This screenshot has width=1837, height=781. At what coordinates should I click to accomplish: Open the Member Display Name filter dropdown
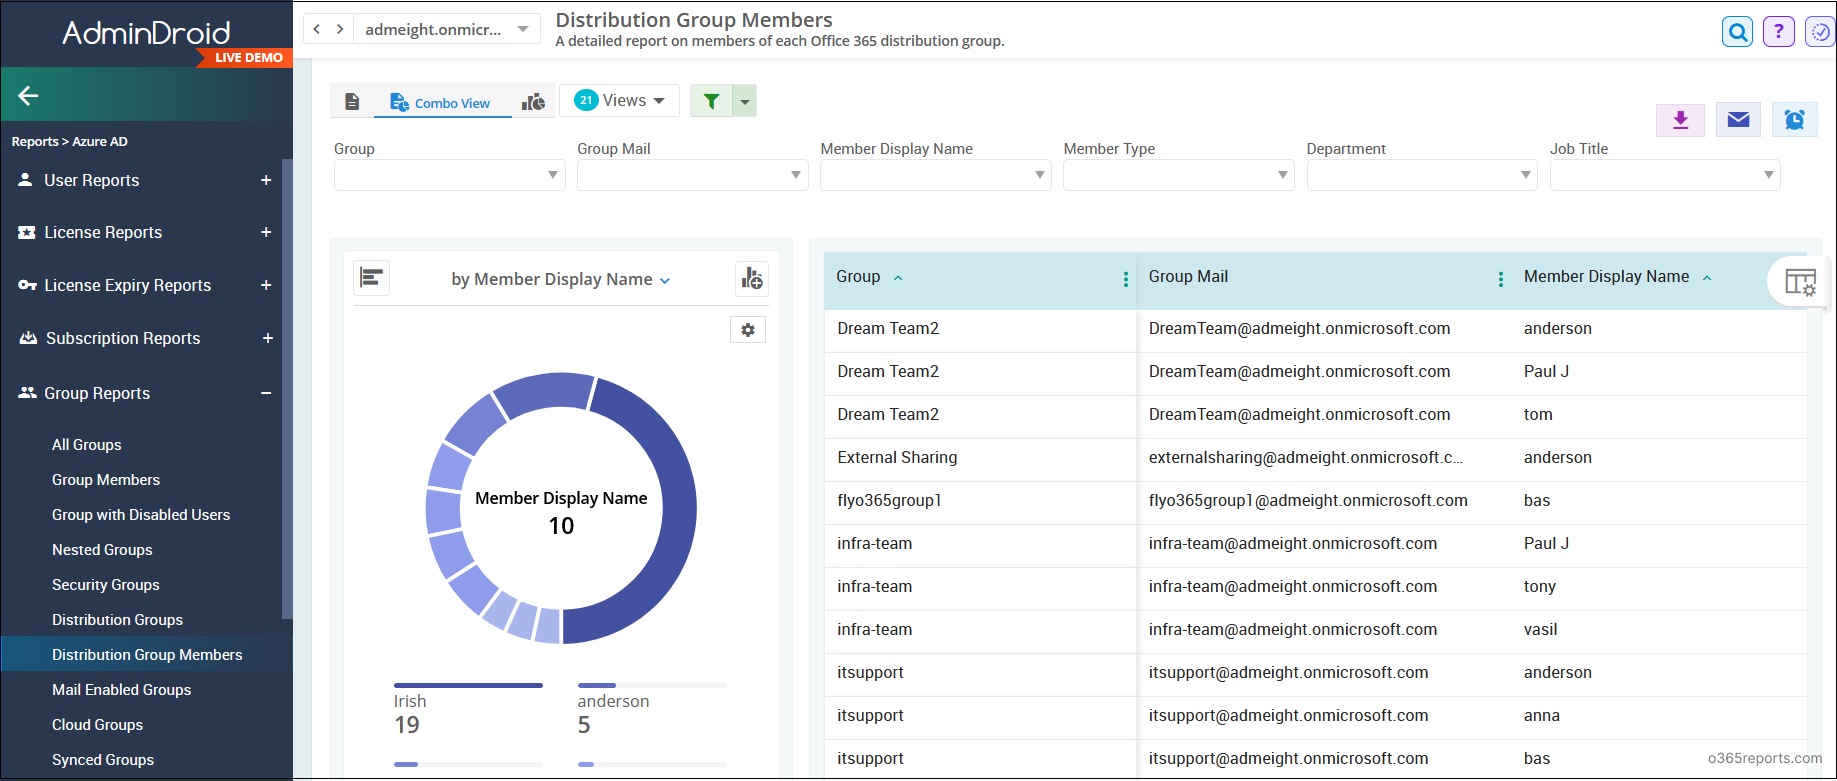point(936,175)
